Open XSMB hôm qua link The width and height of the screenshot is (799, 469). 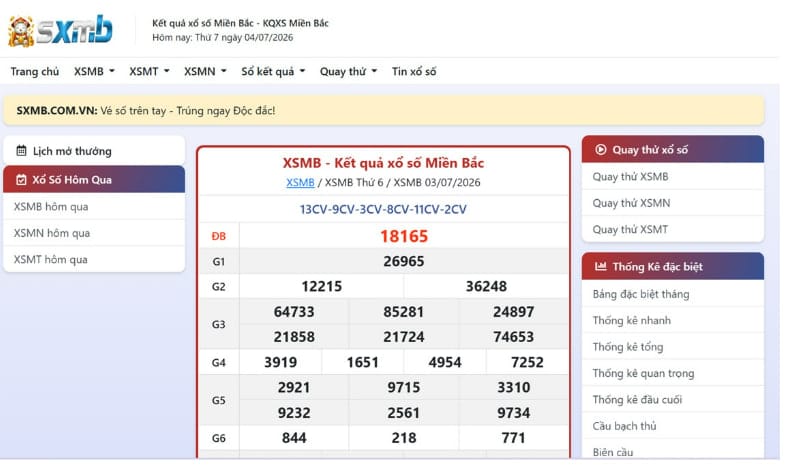pyautogui.click(x=51, y=206)
